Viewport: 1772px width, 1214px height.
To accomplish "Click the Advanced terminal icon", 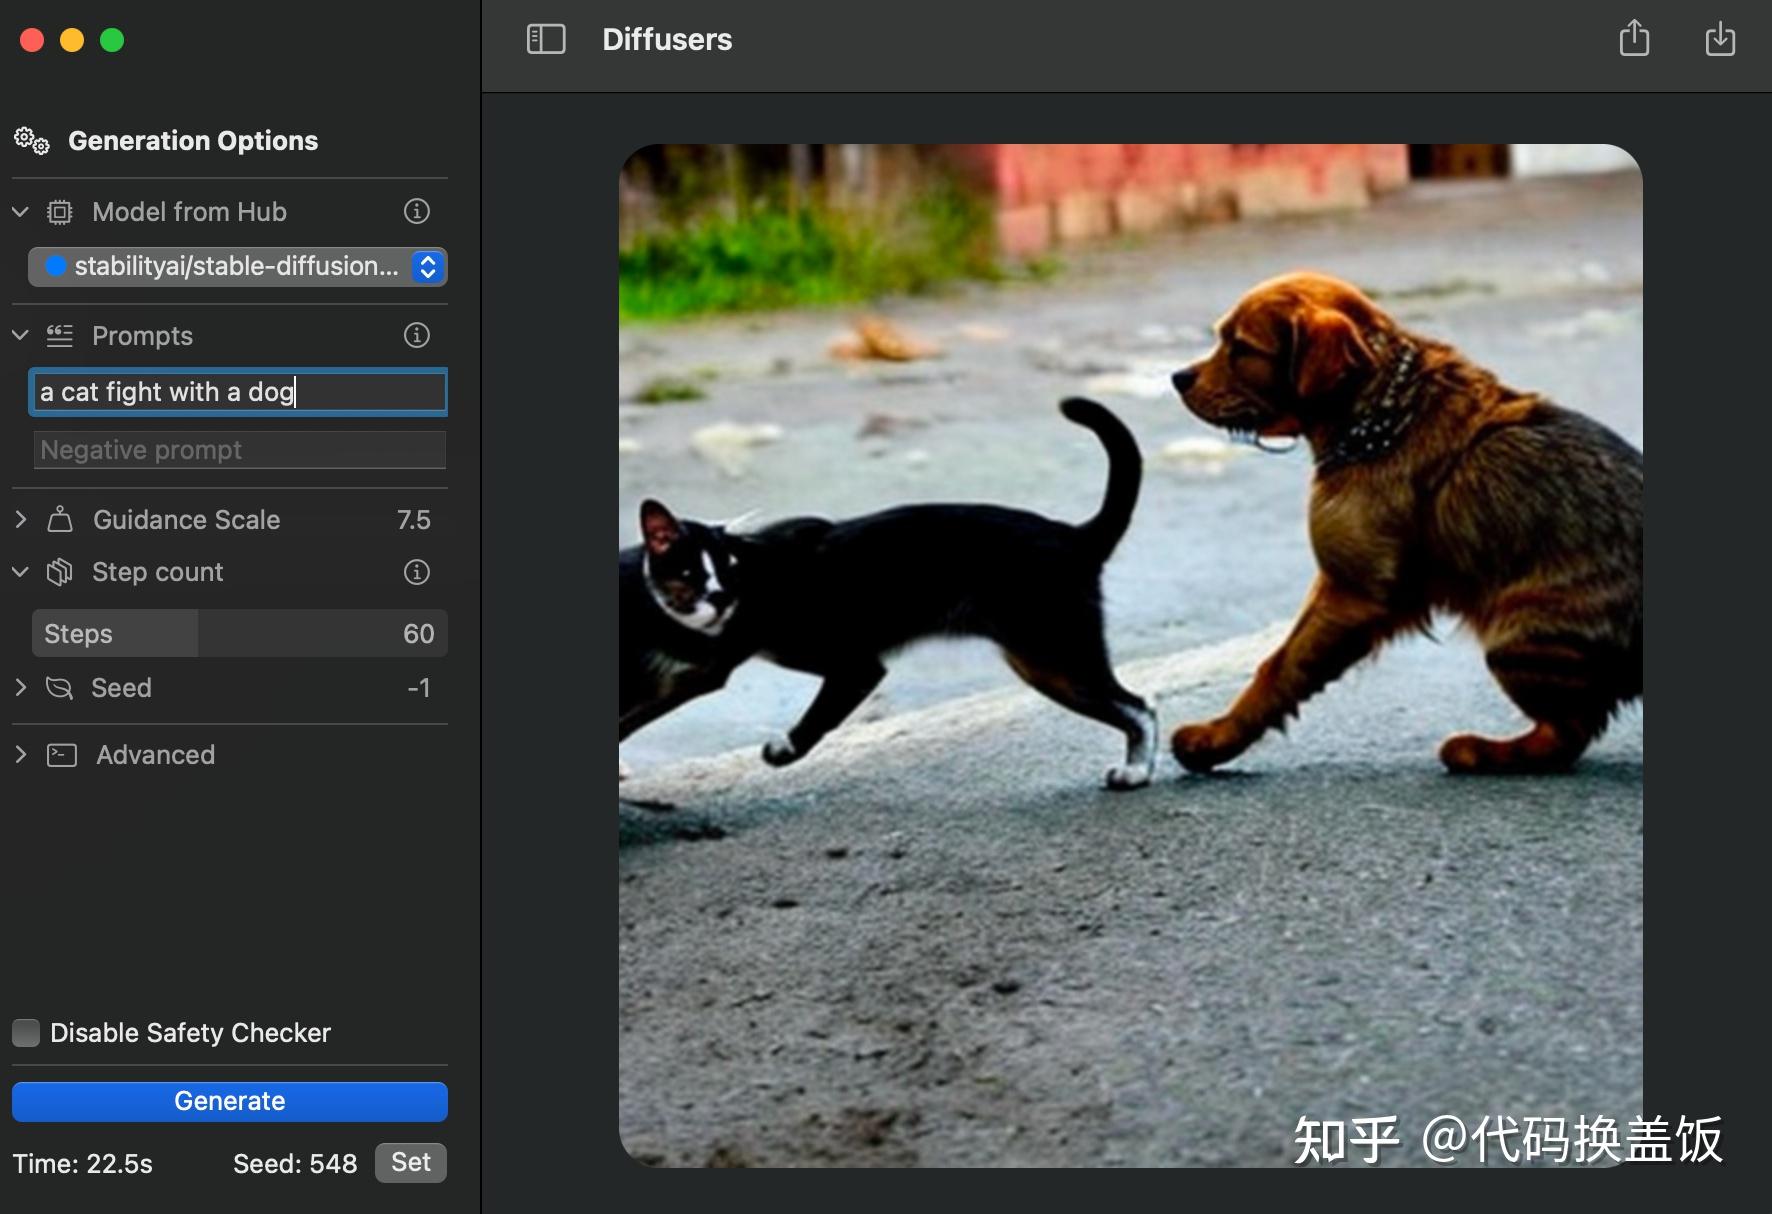I will click(x=62, y=755).
